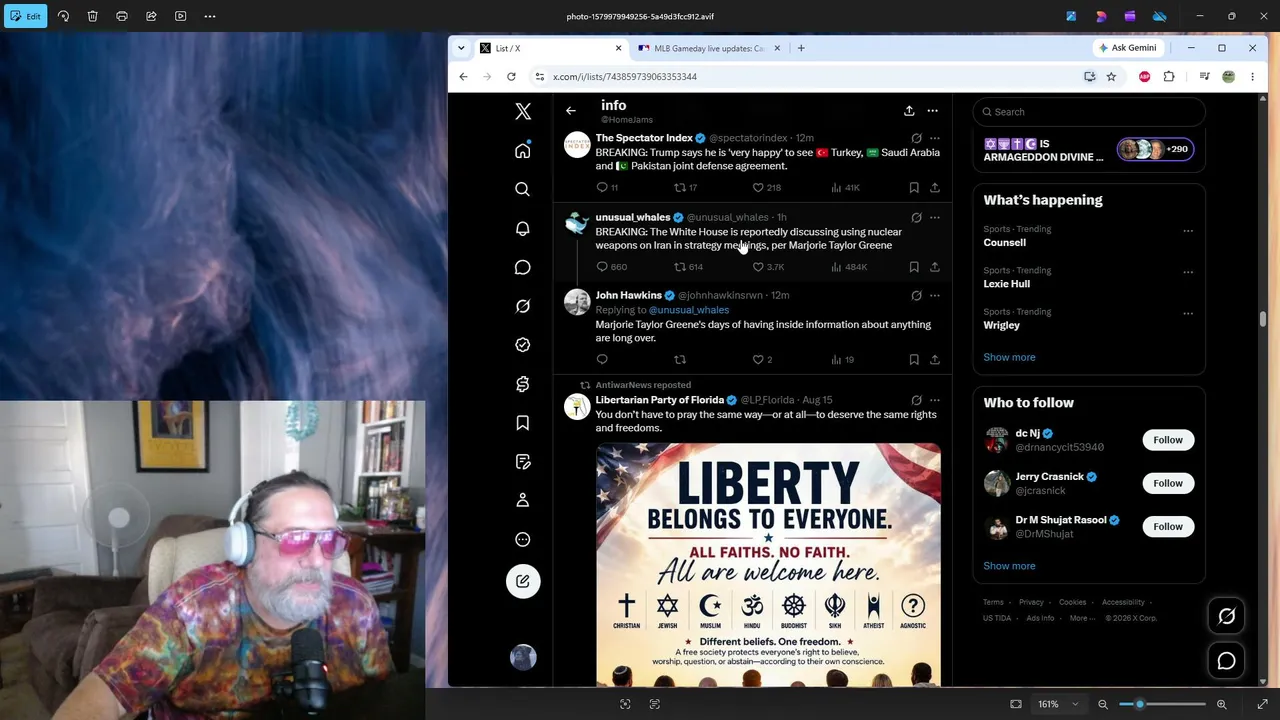Bookmark the unusual_whales post

(914, 267)
